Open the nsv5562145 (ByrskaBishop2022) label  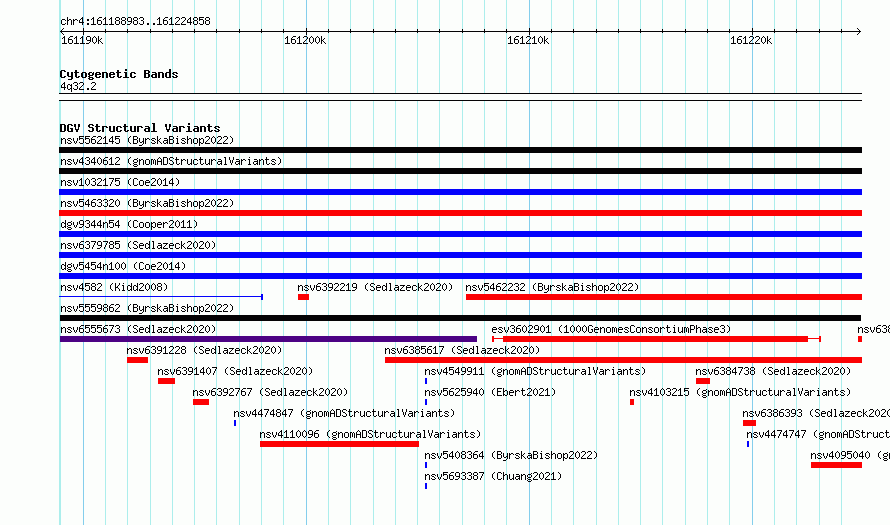click(147, 140)
